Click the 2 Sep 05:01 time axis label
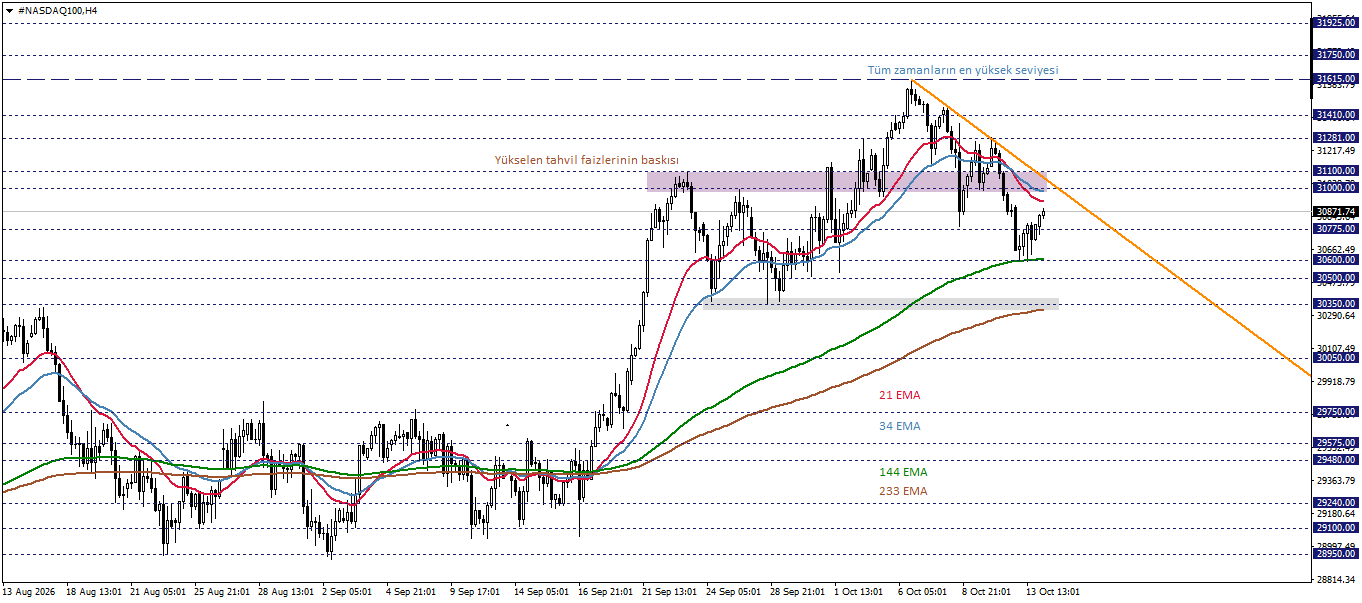 coord(346,592)
